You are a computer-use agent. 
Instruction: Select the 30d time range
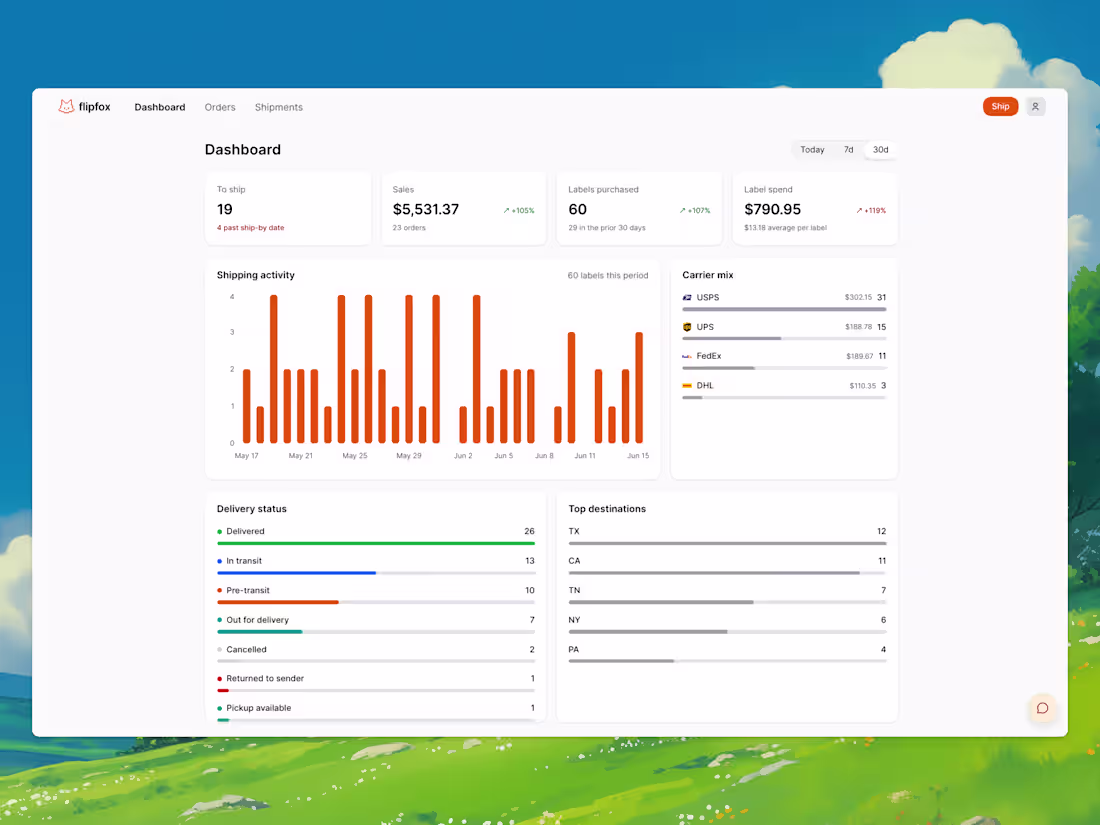coord(880,149)
